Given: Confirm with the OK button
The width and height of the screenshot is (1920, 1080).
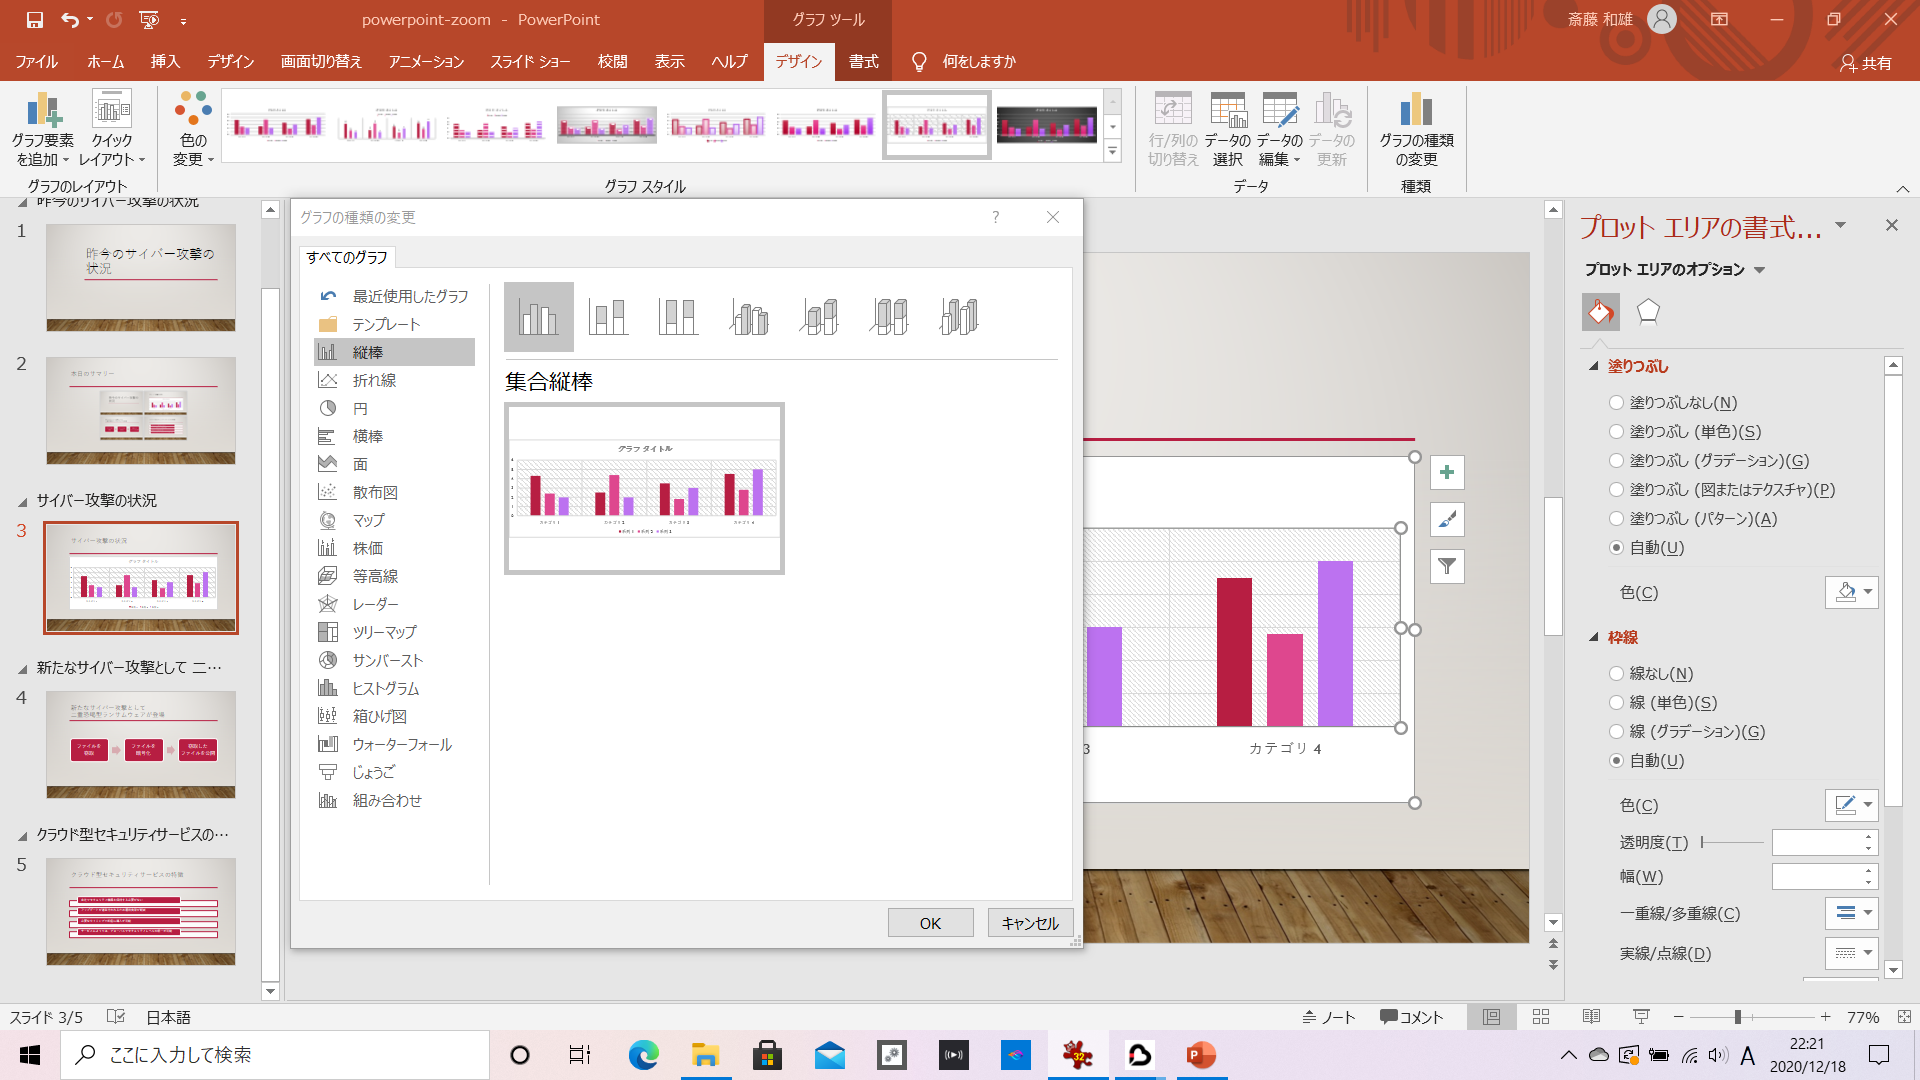Looking at the screenshot, I should [x=930, y=922].
